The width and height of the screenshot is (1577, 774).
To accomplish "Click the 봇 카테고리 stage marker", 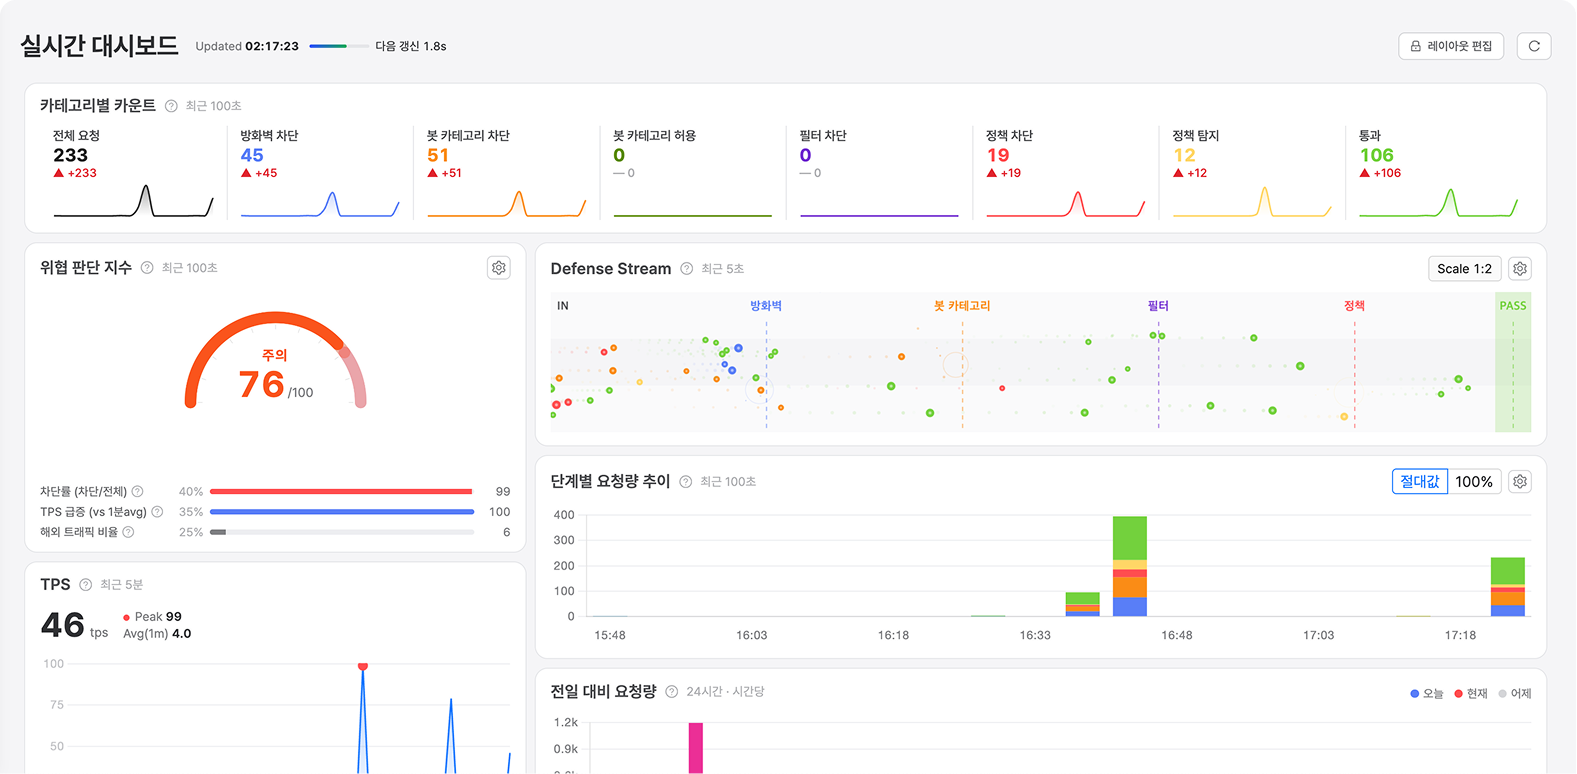I will tap(962, 306).
